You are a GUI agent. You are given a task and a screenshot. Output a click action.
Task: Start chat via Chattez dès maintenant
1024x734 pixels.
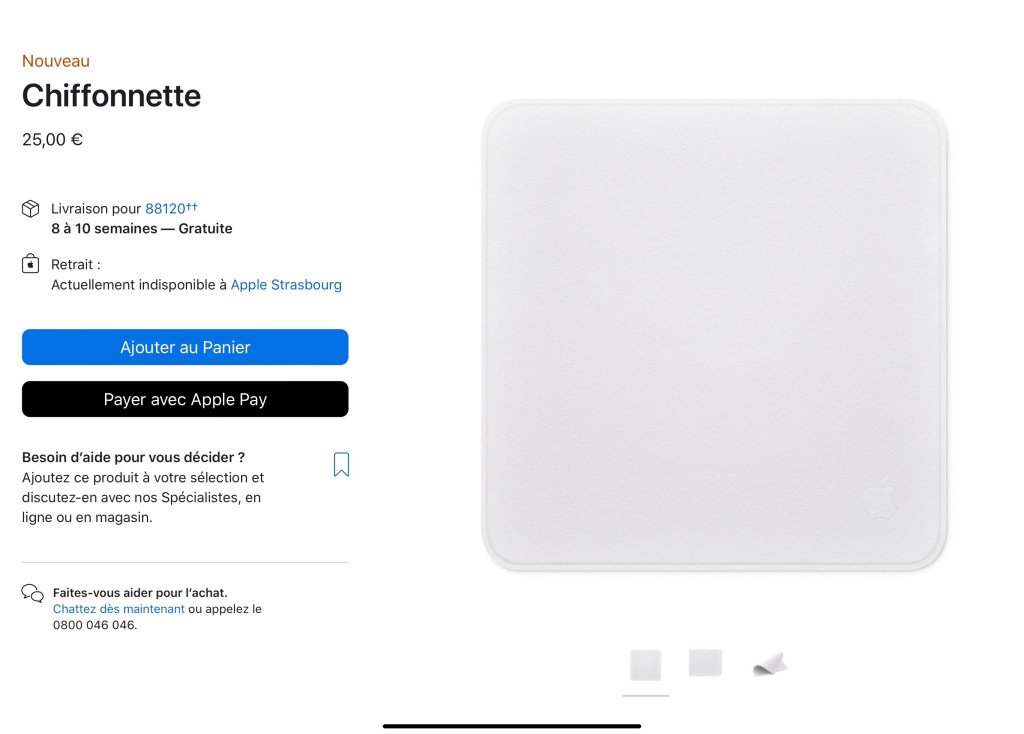coord(119,609)
